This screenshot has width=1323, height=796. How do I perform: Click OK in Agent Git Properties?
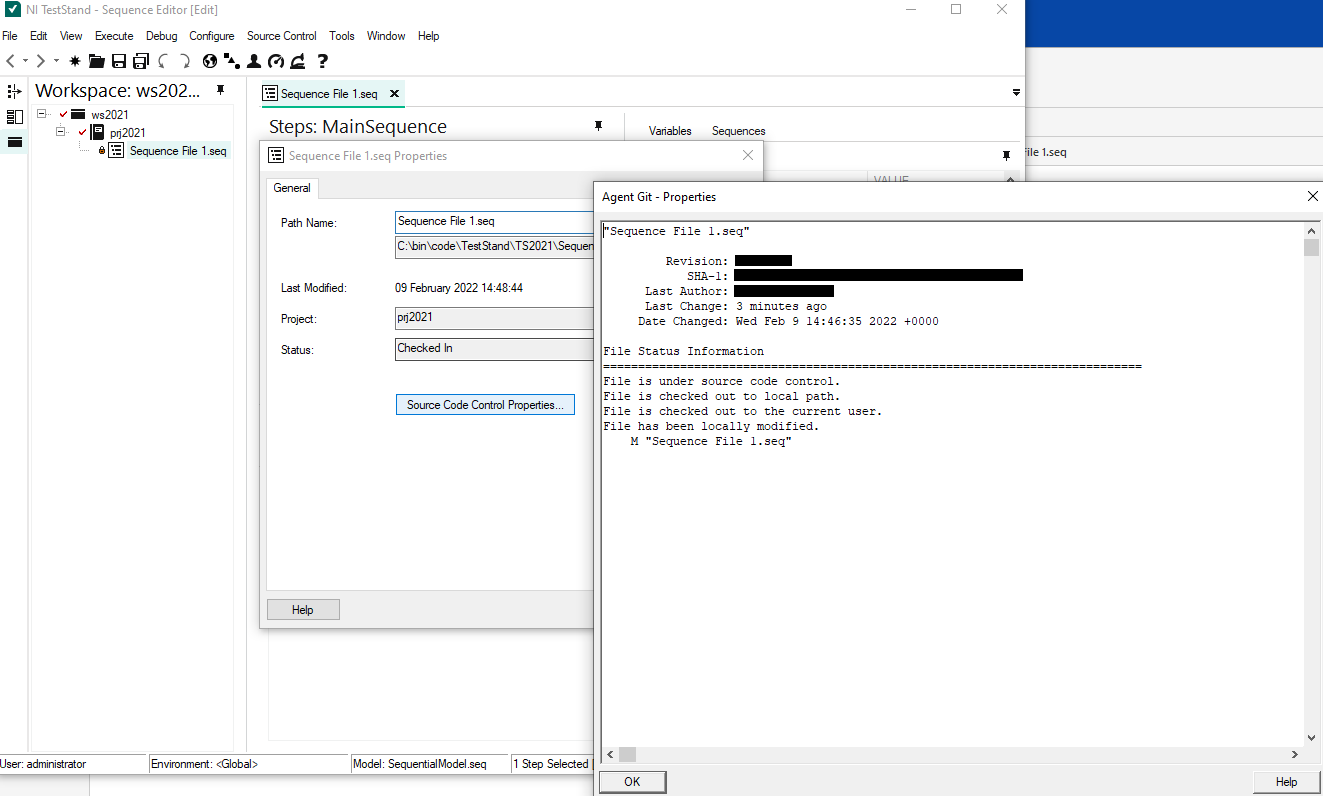point(632,782)
